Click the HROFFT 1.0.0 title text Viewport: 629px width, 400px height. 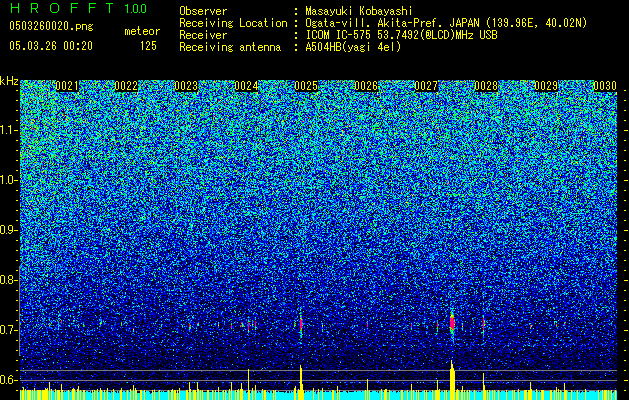tap(78, 8)
